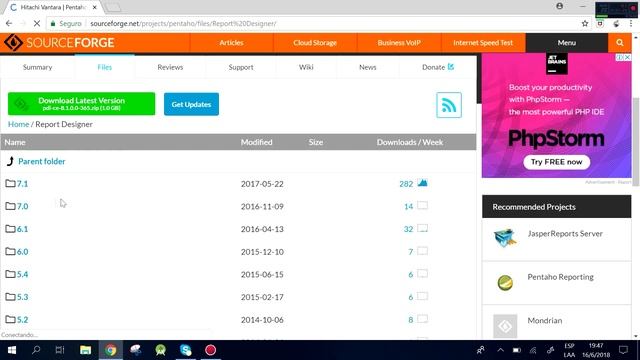Click the Chrome profile icon

(x=560, y=6)
